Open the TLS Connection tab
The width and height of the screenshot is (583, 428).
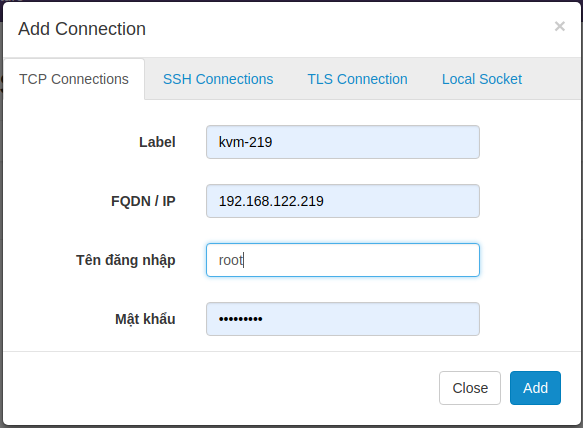point(357,79)
